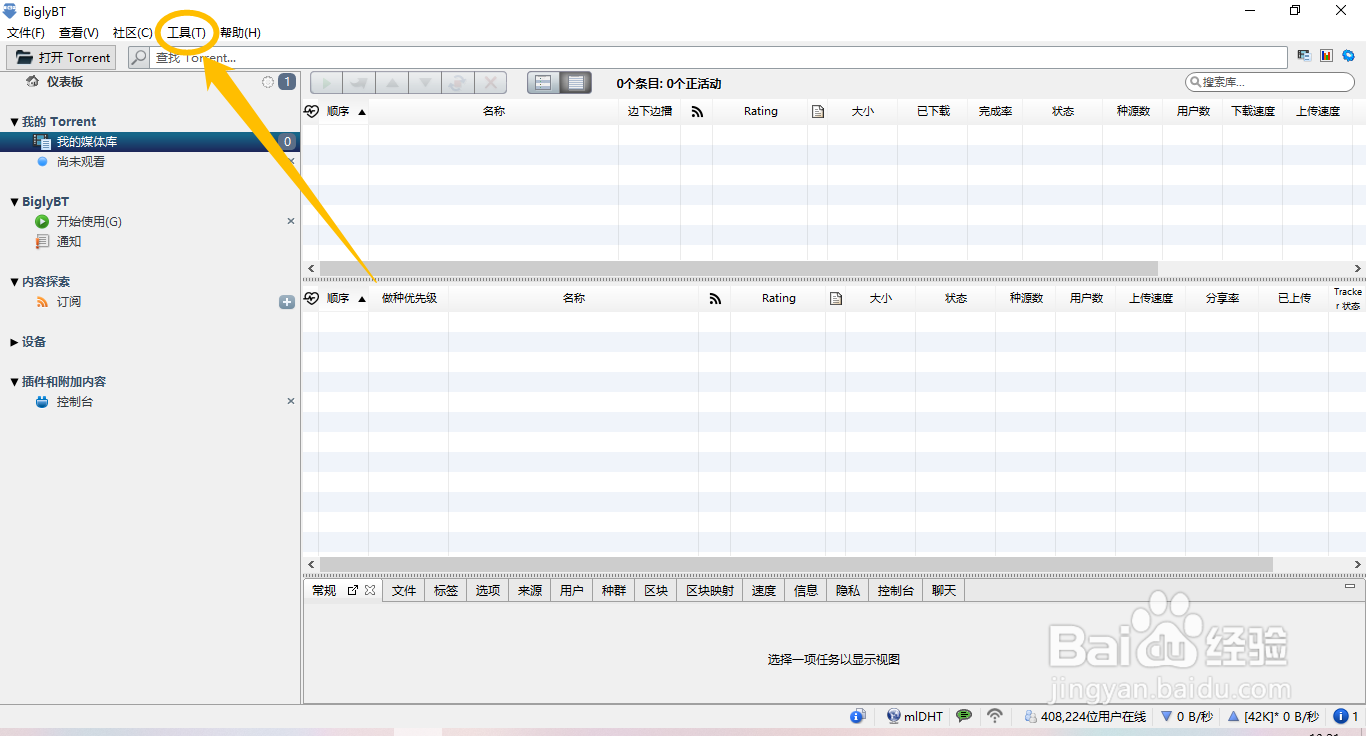The image size is (1366, 736).
Task: Open 控制台 in the sidebar
Action: (75, 402)
